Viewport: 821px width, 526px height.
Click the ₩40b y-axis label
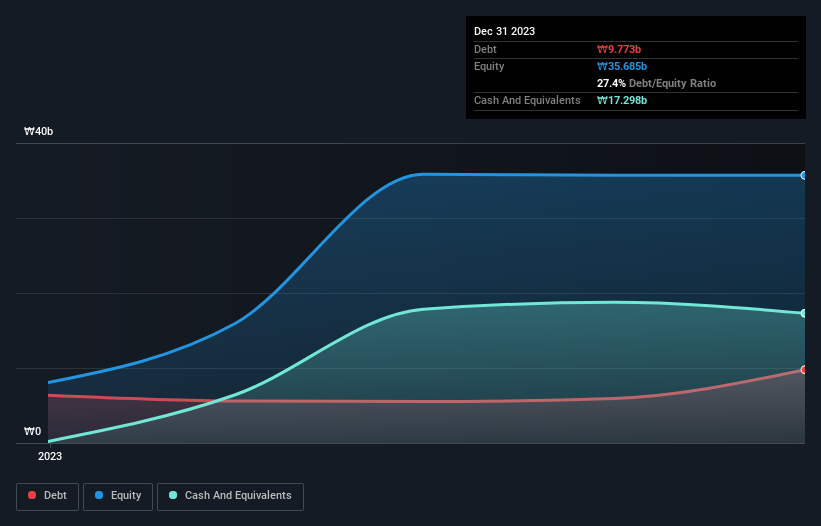click(x=38, y=131)
